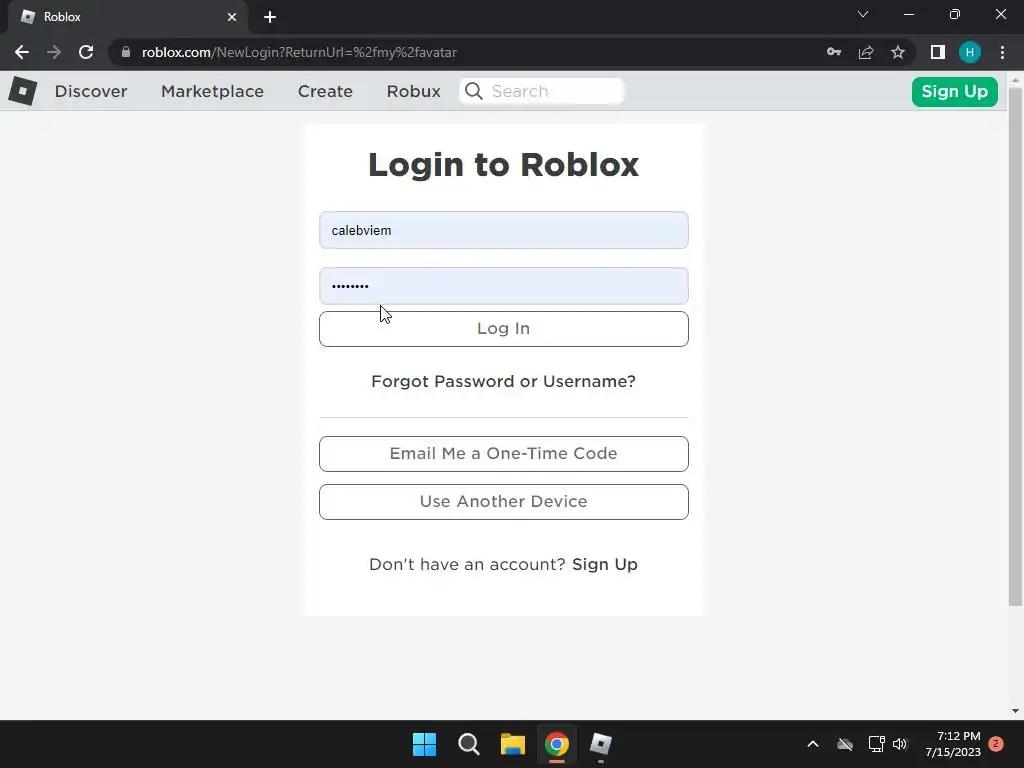Open the clock and date panel

[953, 744]
